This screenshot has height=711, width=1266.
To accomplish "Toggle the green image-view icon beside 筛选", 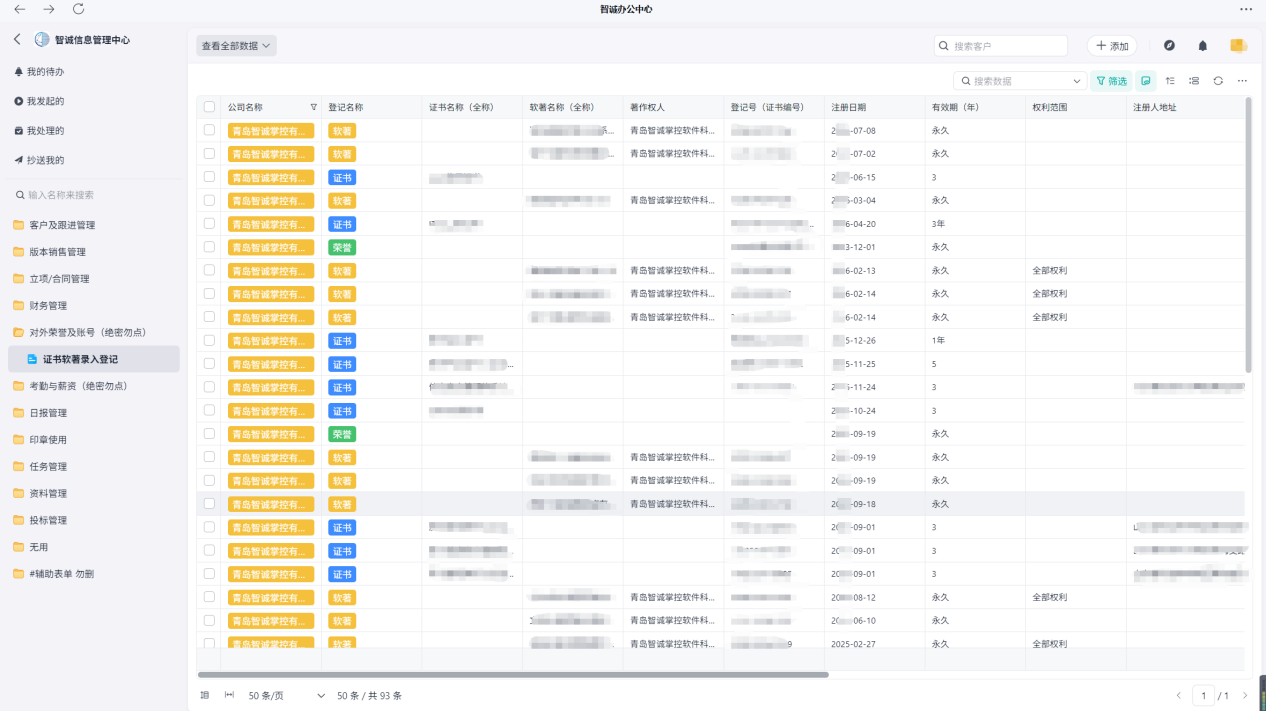I will click(1145, 81).
